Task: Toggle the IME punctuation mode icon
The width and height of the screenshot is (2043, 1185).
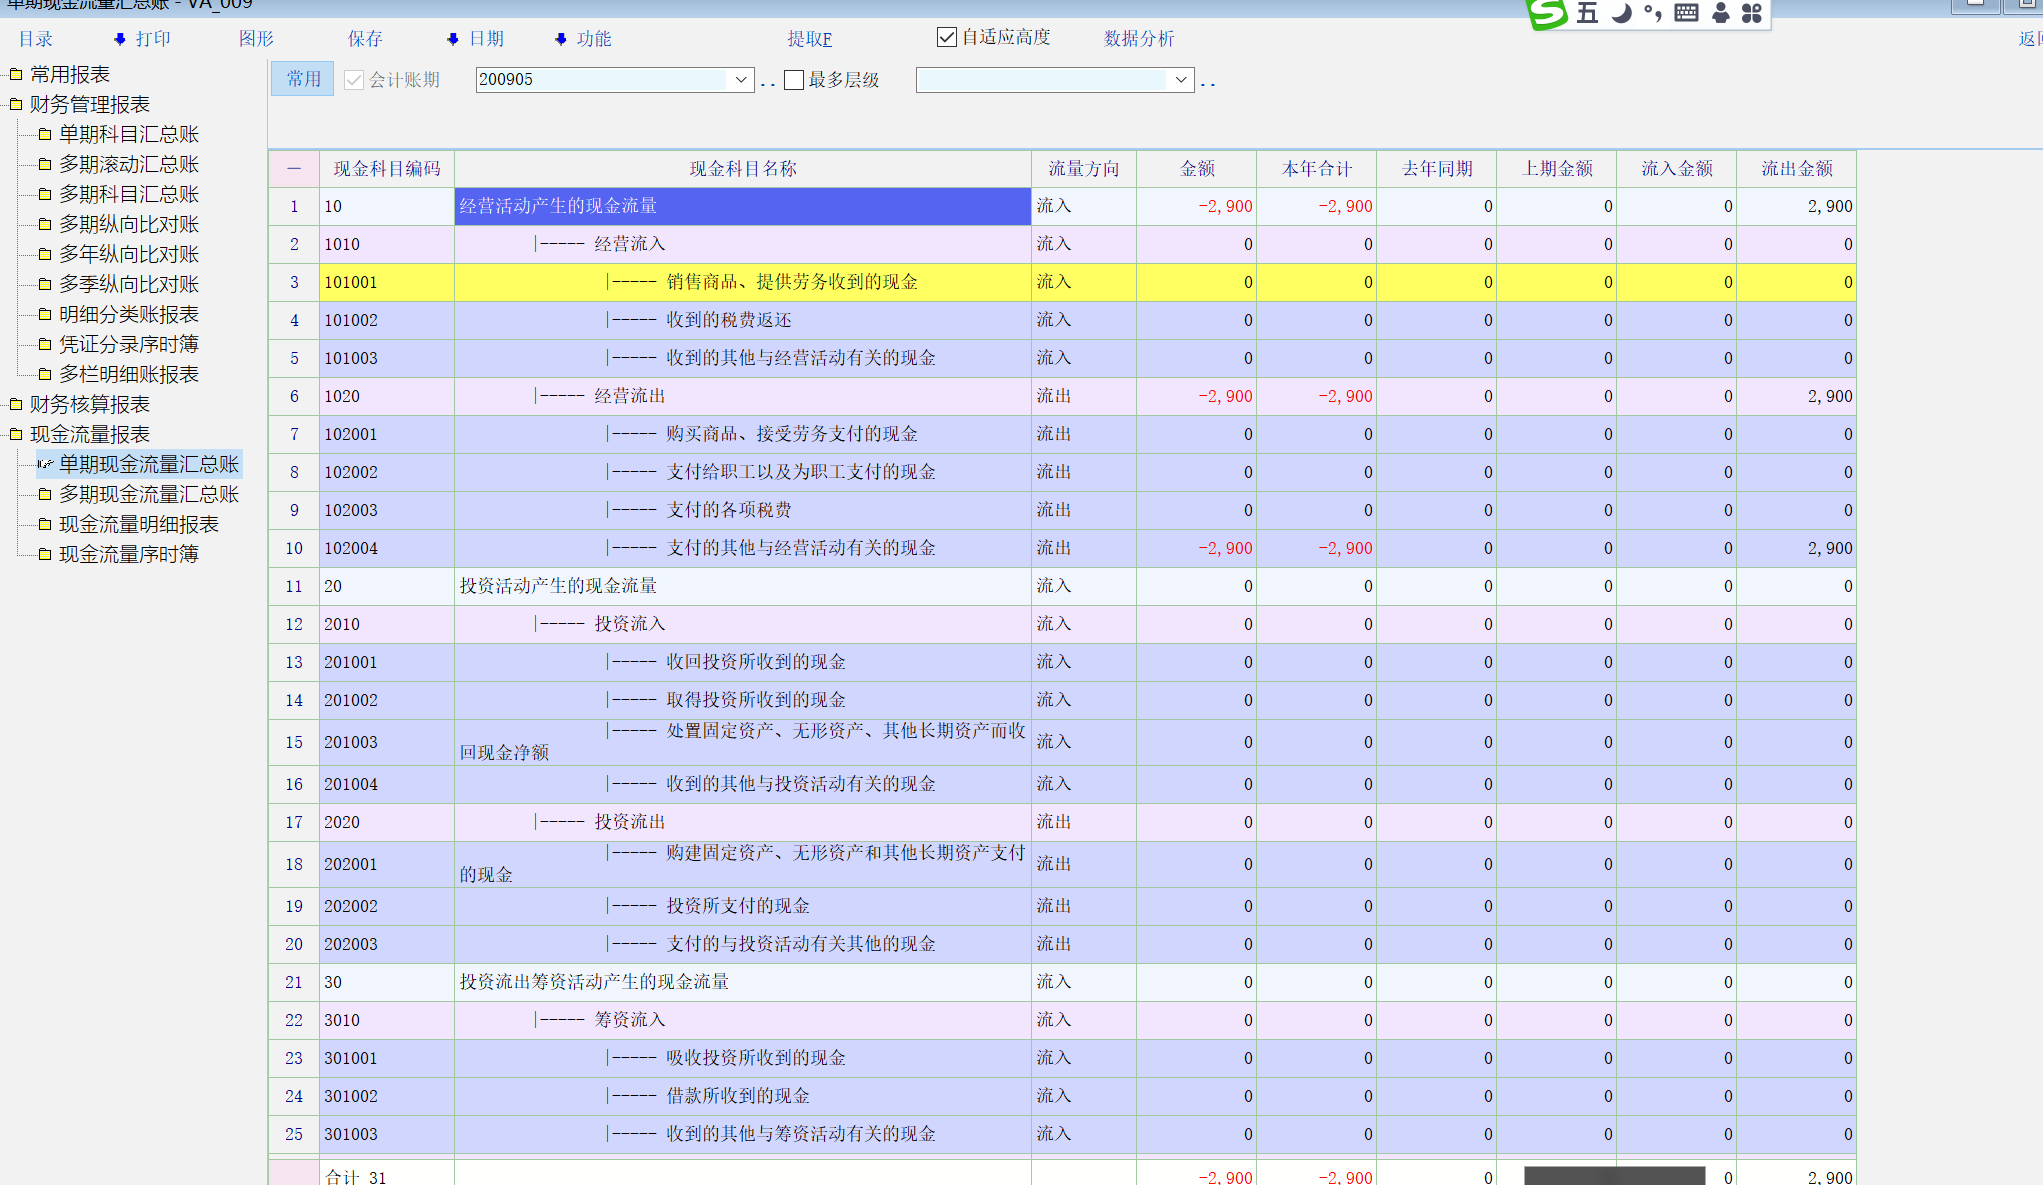Action: point(1653,13)
